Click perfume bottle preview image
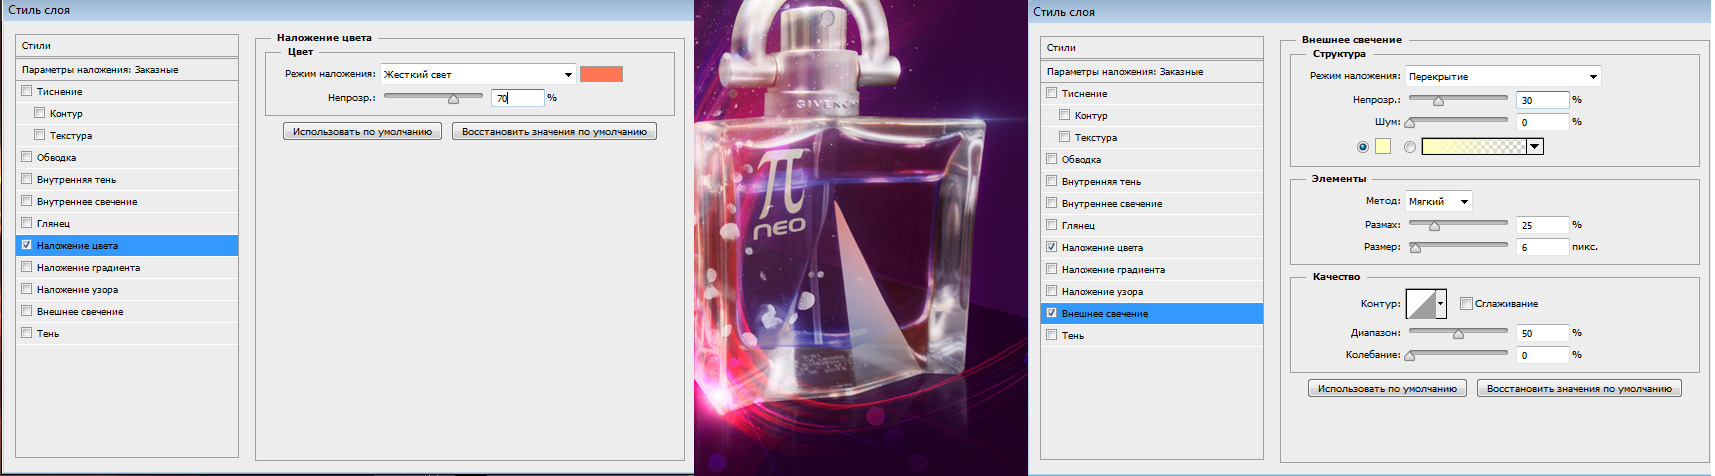The width and height of the screenshot is (1715, 476). click(861, 238)
